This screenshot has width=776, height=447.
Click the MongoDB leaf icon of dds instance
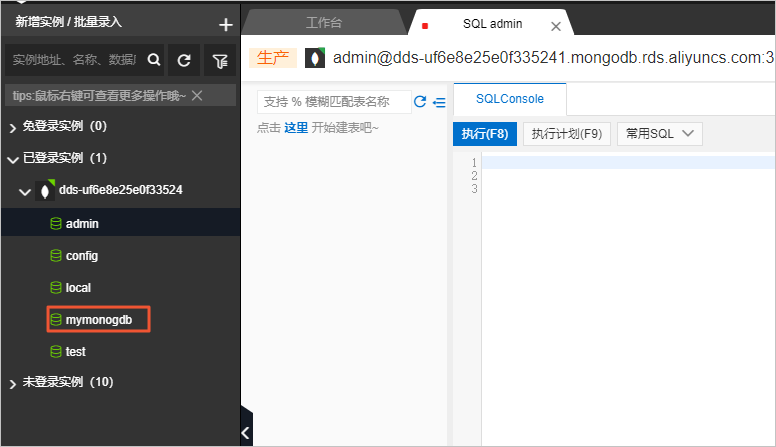[45, 190]
